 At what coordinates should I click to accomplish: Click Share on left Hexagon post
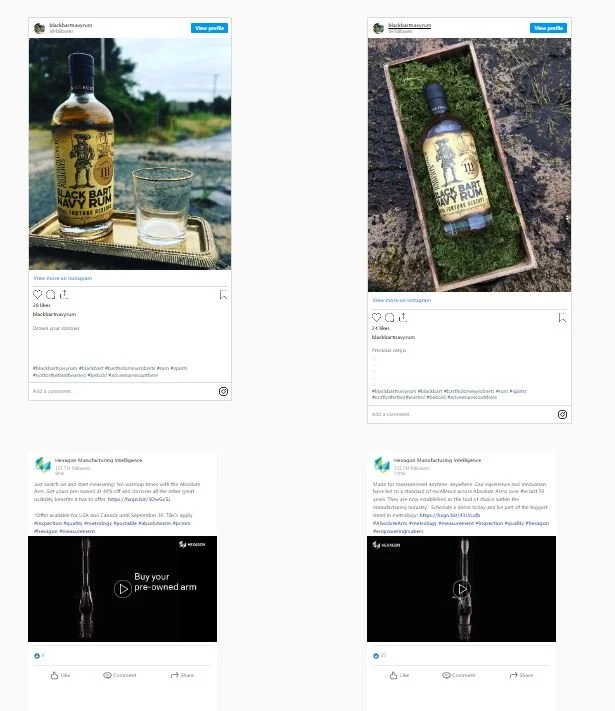click(x=182, y=675)
